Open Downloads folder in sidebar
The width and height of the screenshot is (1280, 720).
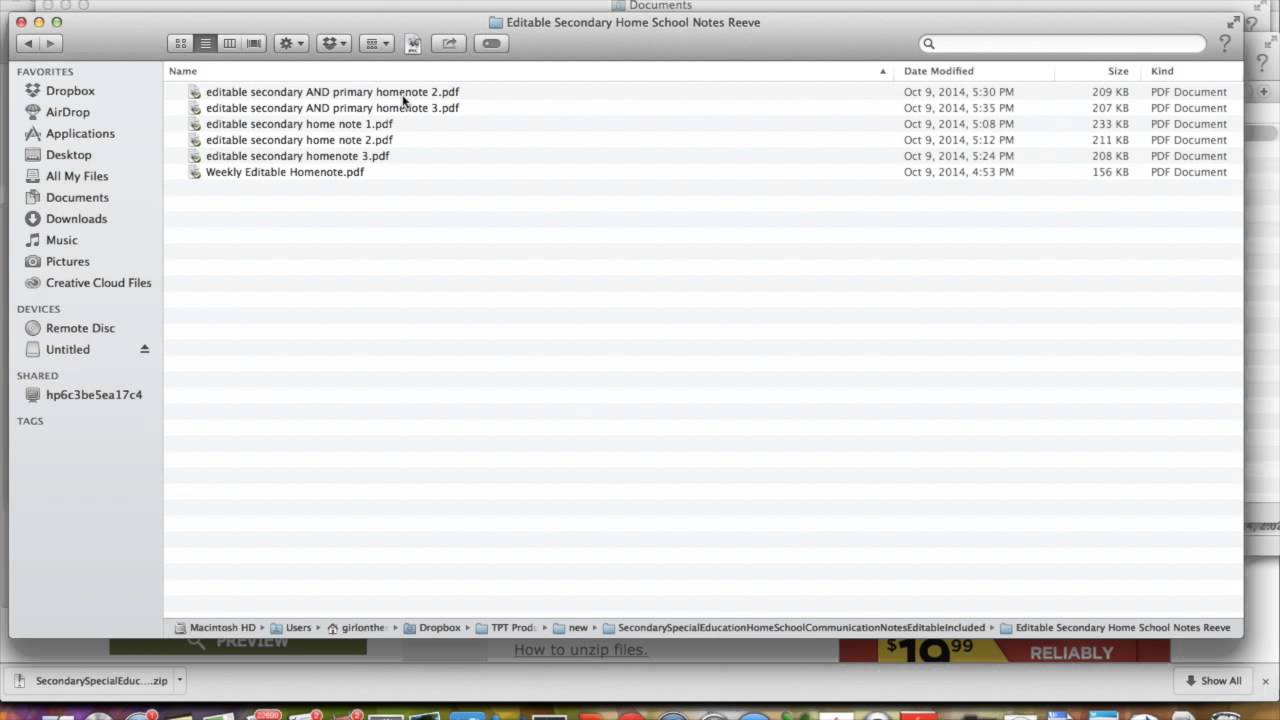[x=76, y=219]
